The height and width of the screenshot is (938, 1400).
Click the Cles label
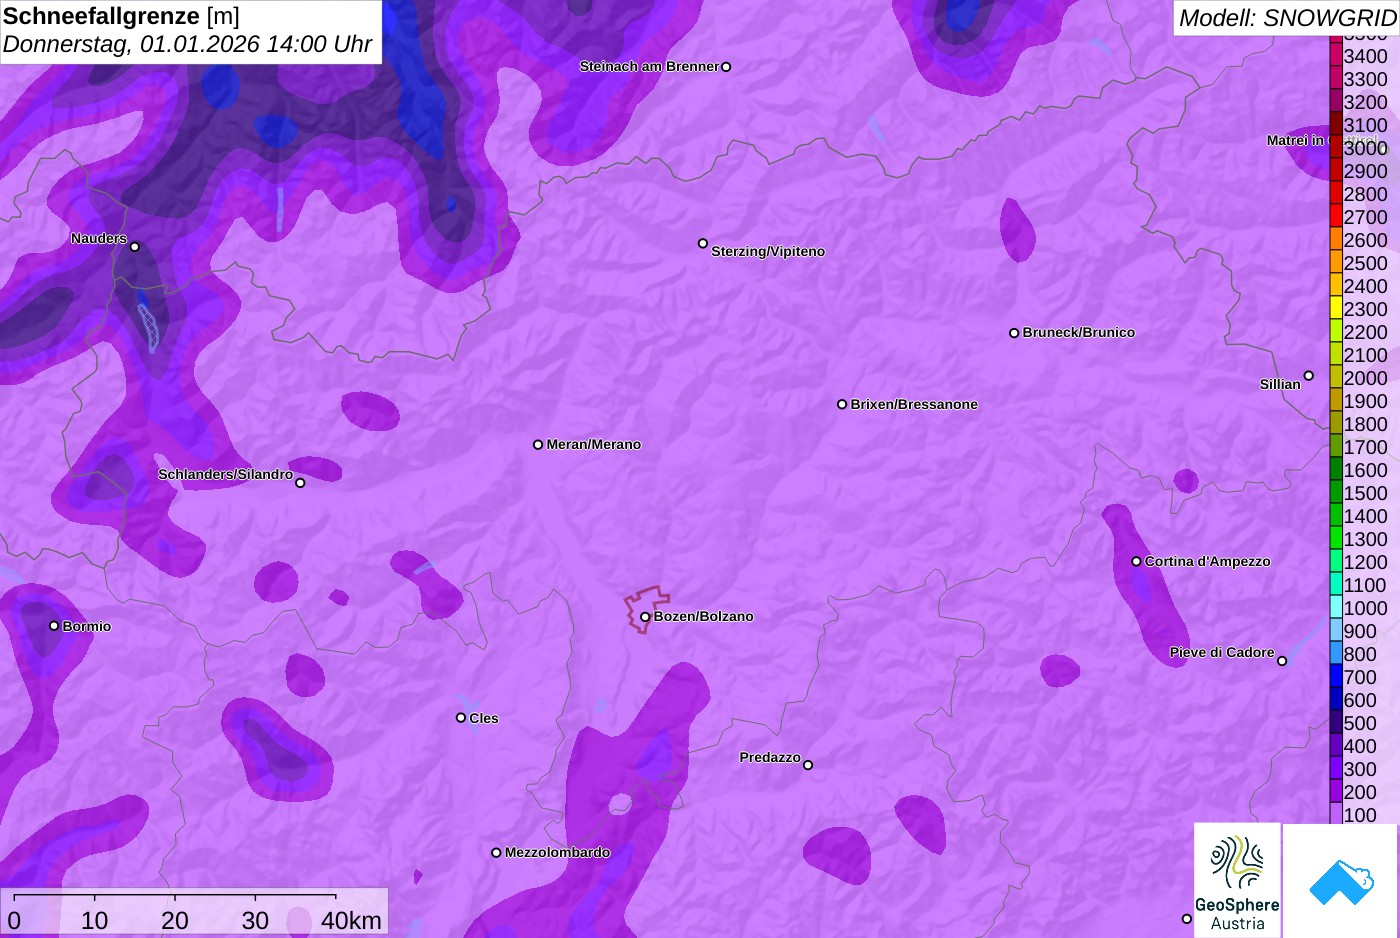tap(484, 718)
